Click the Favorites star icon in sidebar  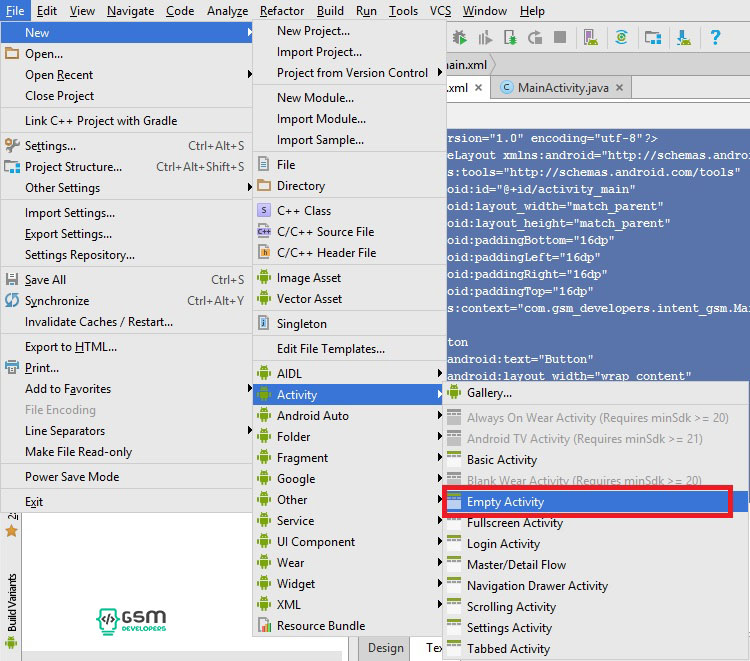[11, 531]
